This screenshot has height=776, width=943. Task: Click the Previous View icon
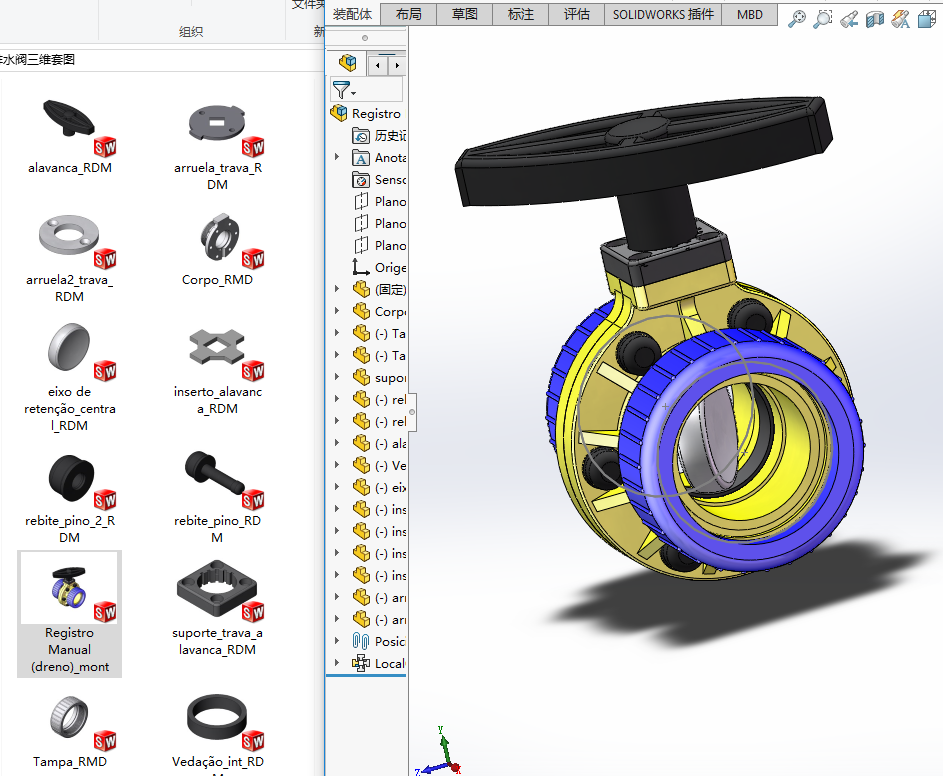(849, 18)
